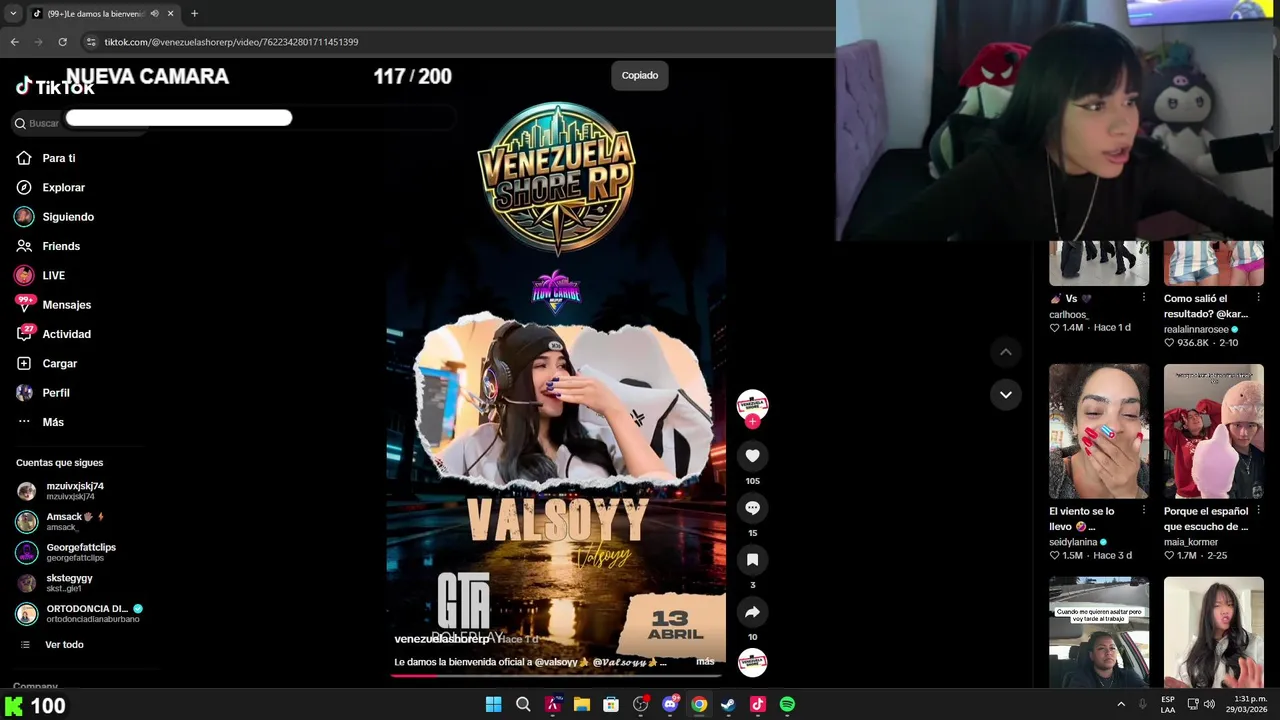The image size is (1280, 720).
Task: Open maia_kormer creator profile
Action: coord(1190,542)
